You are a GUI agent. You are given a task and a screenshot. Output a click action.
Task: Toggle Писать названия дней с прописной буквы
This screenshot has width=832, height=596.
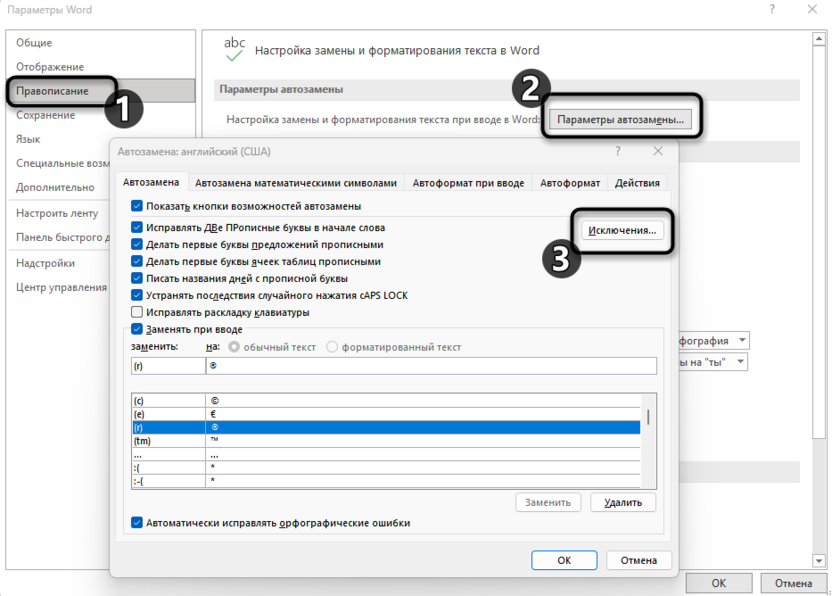(x=137, y=278)
